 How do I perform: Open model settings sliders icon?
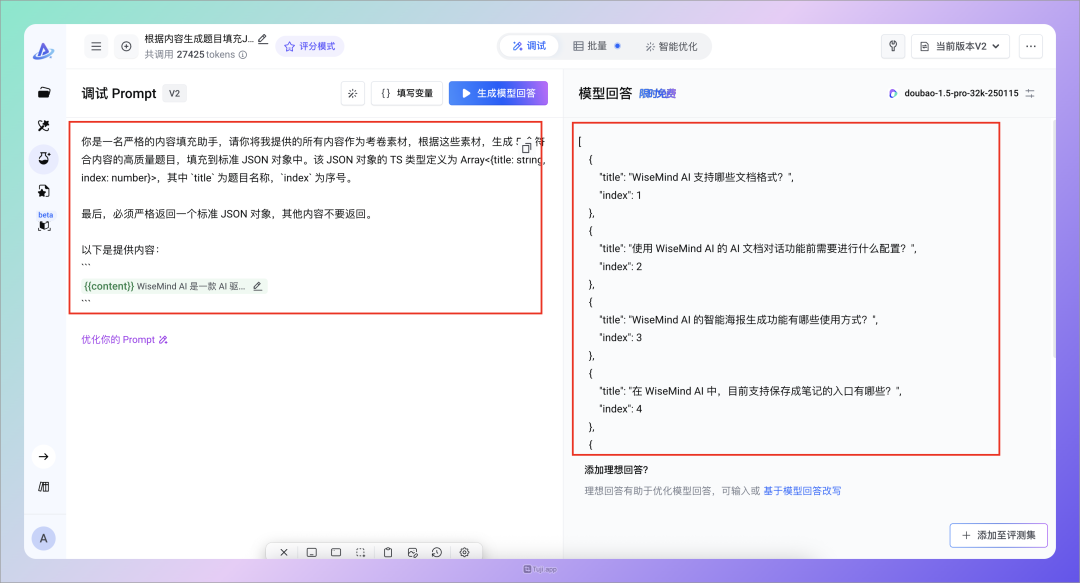pos(1030,93)
